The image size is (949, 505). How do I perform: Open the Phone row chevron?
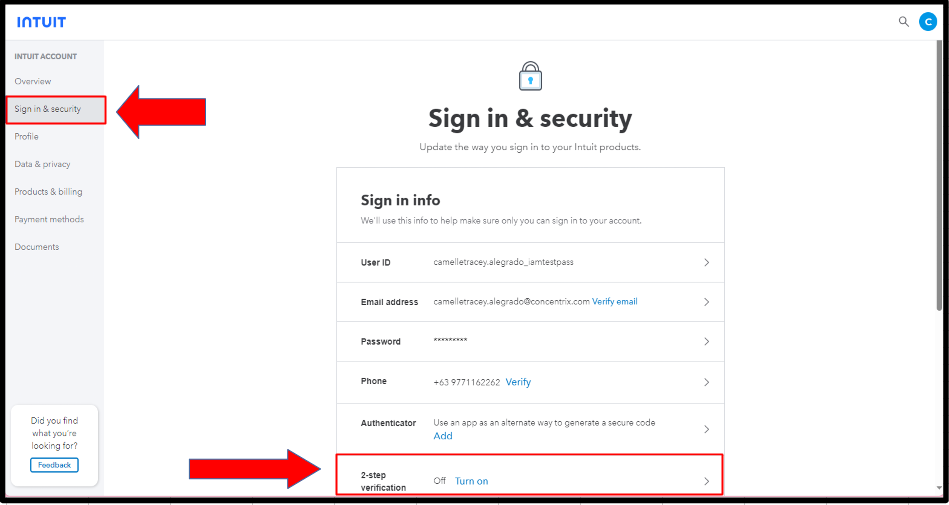(x=706, y=382)
